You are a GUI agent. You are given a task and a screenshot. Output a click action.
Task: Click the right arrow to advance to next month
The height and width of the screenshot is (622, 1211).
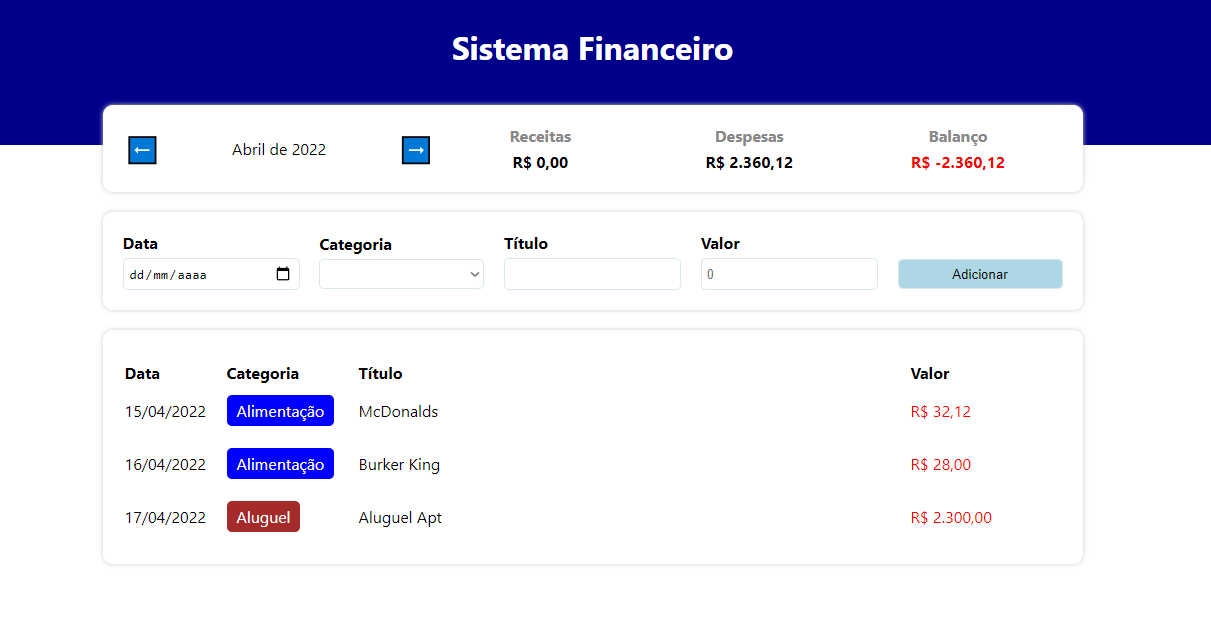(x=415, y=150)
